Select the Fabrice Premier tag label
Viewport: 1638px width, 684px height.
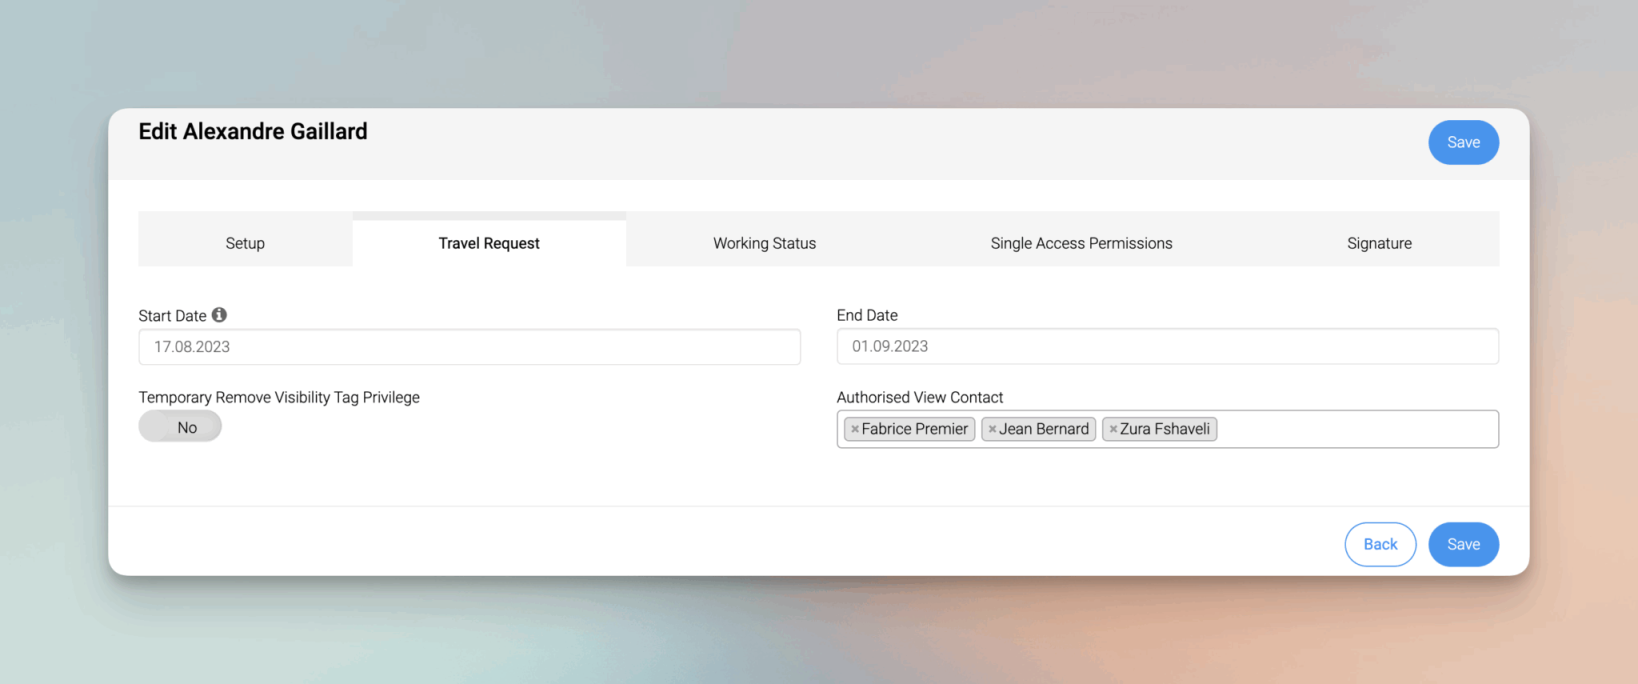point(915,429)
